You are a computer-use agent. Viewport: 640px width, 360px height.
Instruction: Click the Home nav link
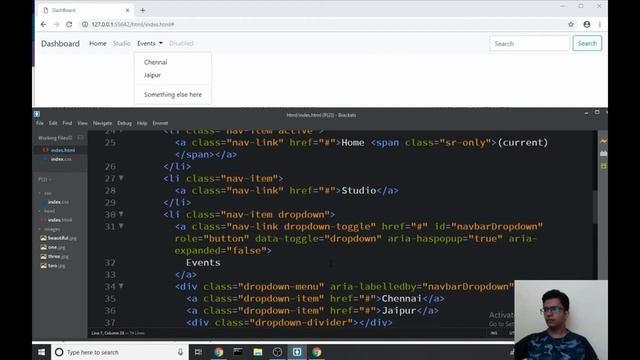[98, 43]
